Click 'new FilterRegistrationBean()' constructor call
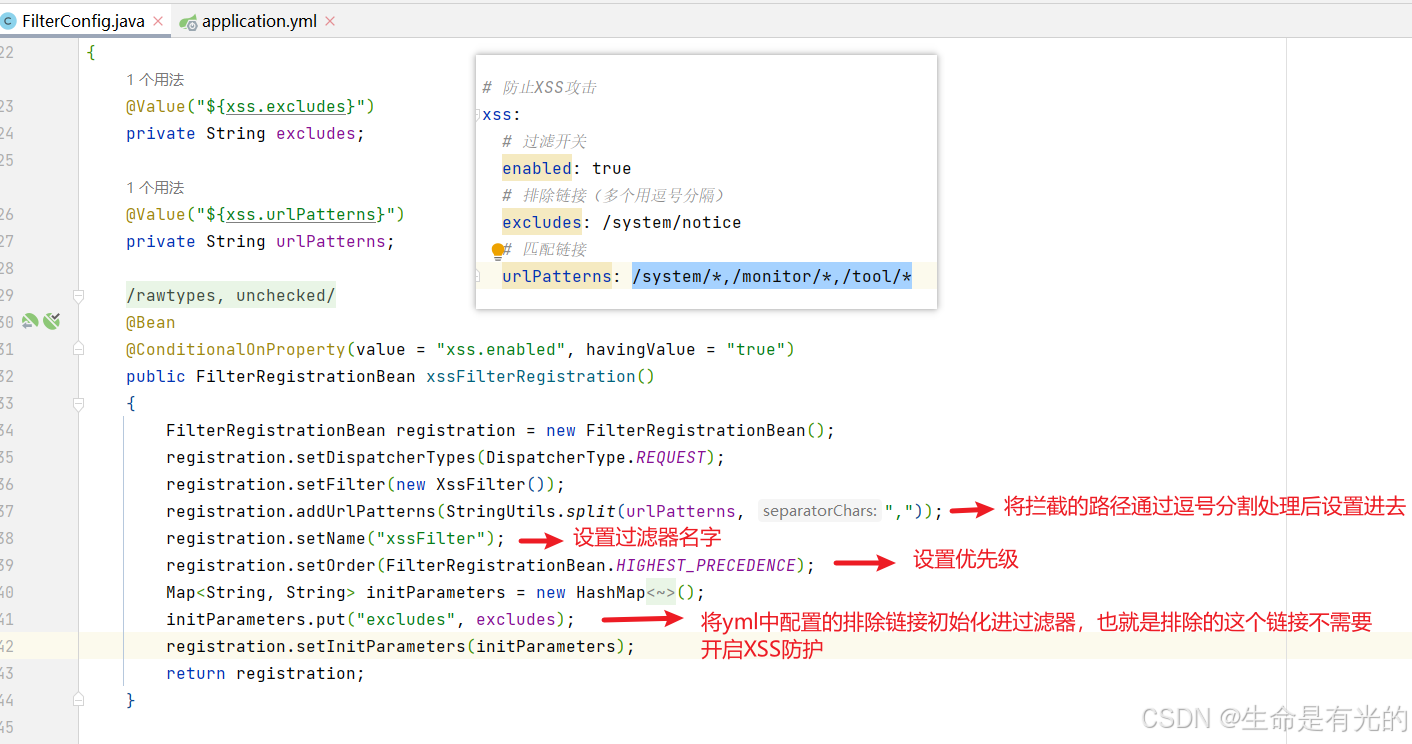 coord(685,430)
